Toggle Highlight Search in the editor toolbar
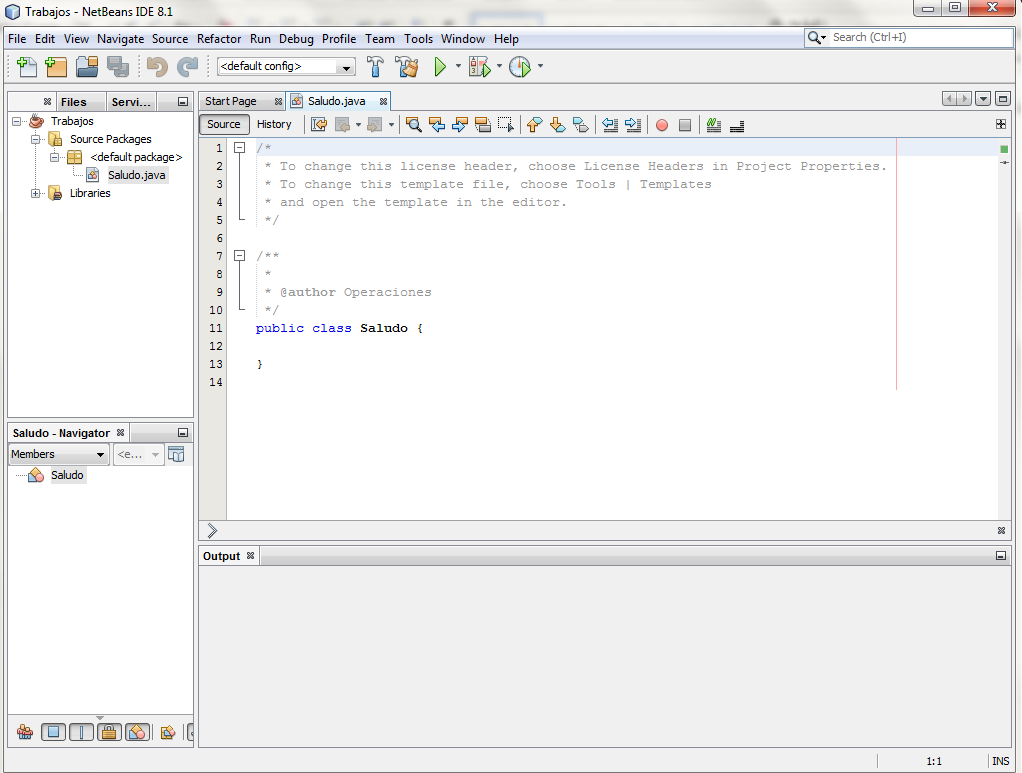The height and width of the screenshot is (773, 1022). point(482,124)
